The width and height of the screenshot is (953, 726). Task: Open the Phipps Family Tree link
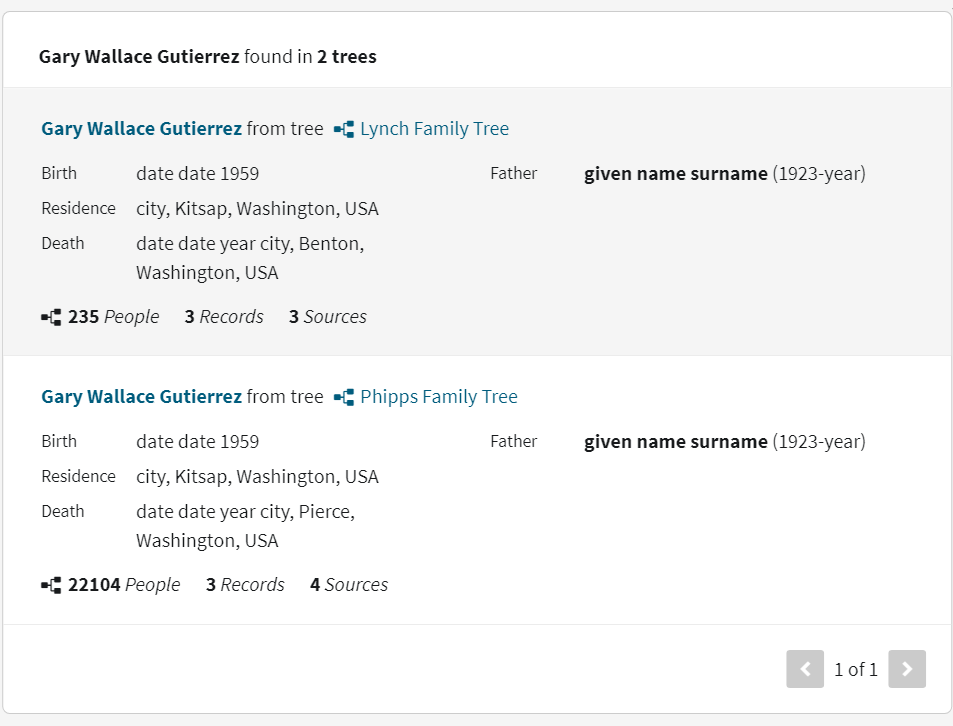[x=439, y=397]
